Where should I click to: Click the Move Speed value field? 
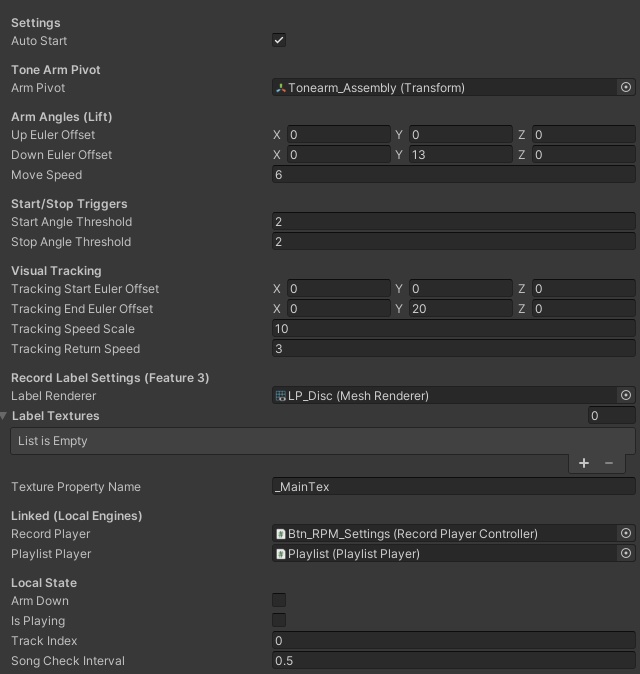[453, 175]
